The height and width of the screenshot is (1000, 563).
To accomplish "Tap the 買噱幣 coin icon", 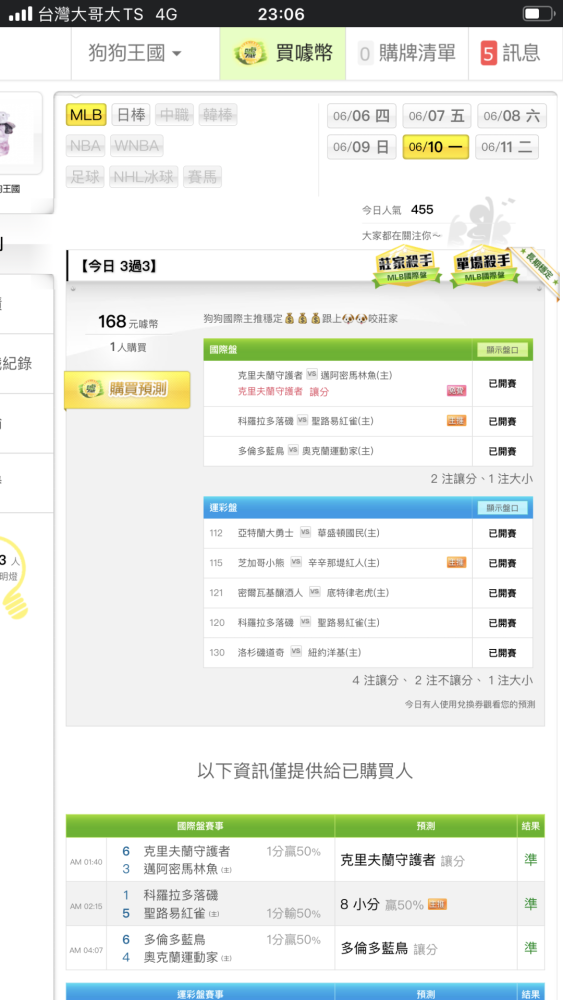I will coord(250,54).
